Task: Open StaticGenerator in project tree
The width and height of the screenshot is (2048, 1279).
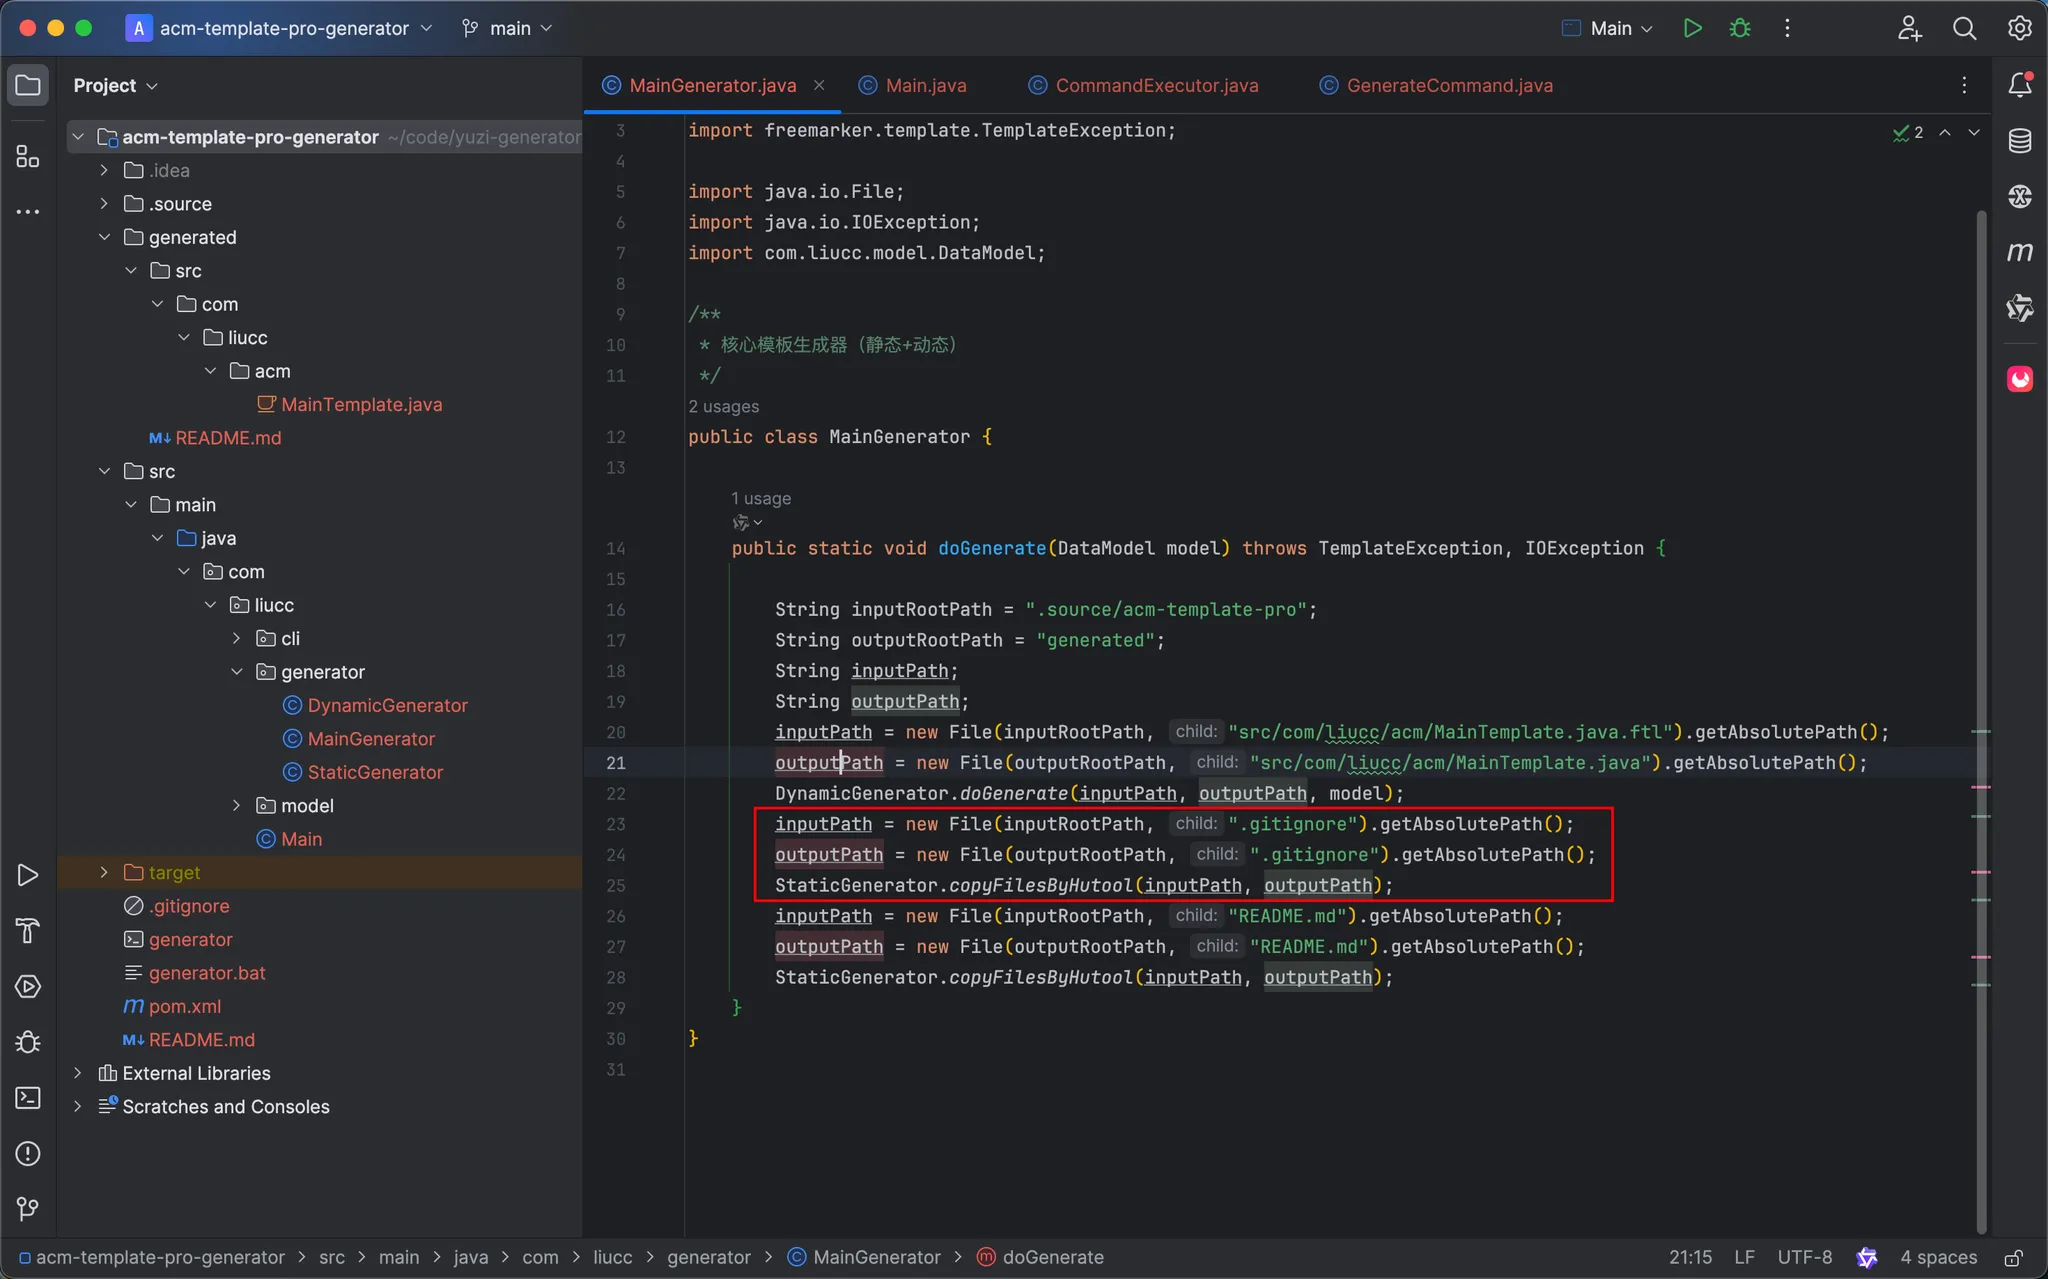Action: pyautogui.click(x=375, y=772)
